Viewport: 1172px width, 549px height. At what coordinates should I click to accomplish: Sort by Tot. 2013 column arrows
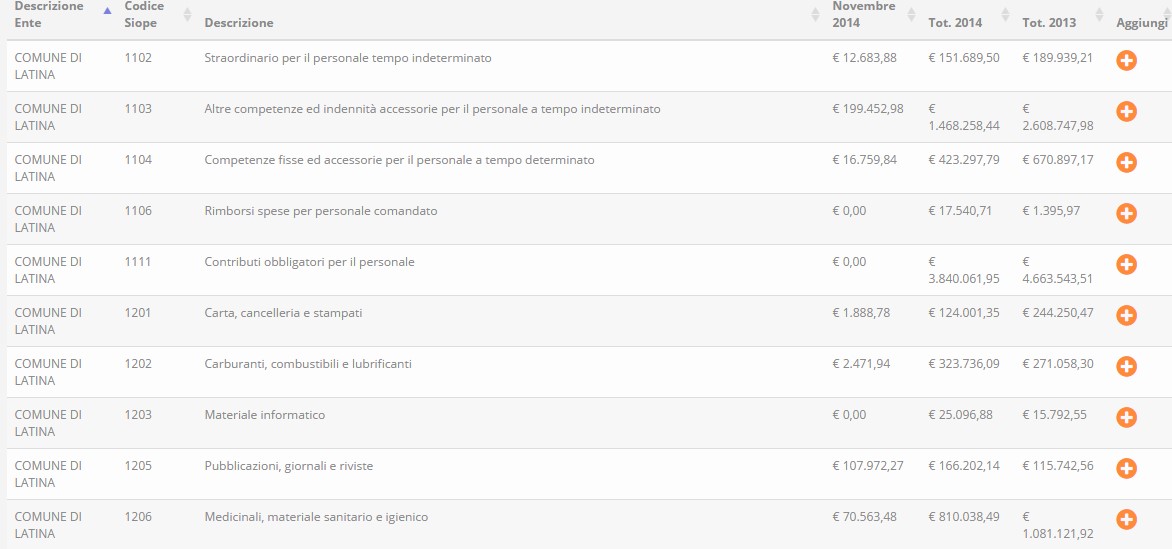[x=1099, y=13]
